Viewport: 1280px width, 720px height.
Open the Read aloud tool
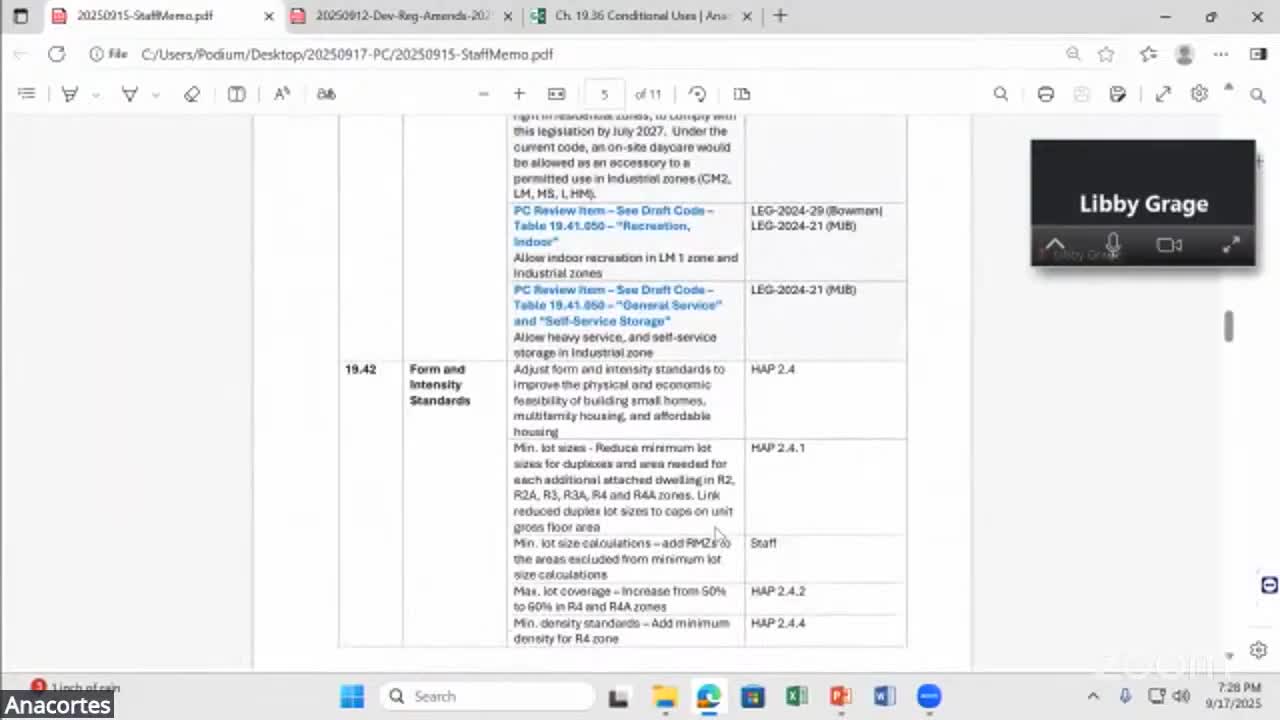(282, 94)
